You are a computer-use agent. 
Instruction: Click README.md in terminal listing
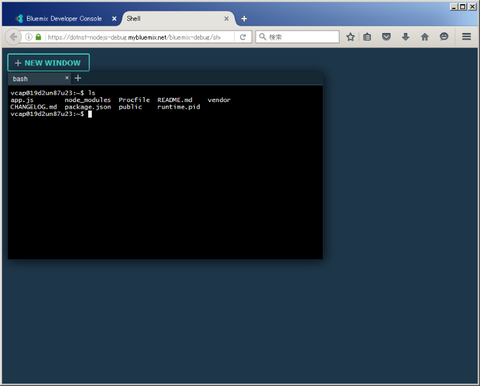(175, 100)
